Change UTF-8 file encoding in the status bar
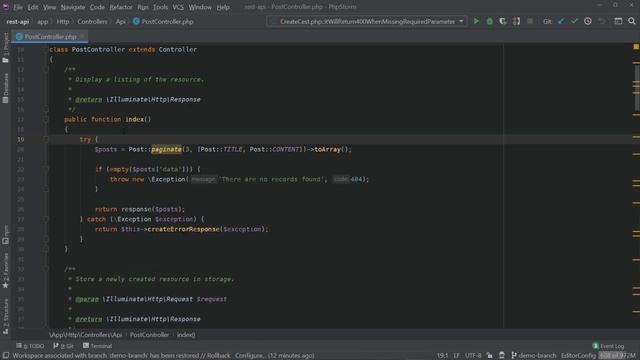640x360 pixels. click(473, 356)
